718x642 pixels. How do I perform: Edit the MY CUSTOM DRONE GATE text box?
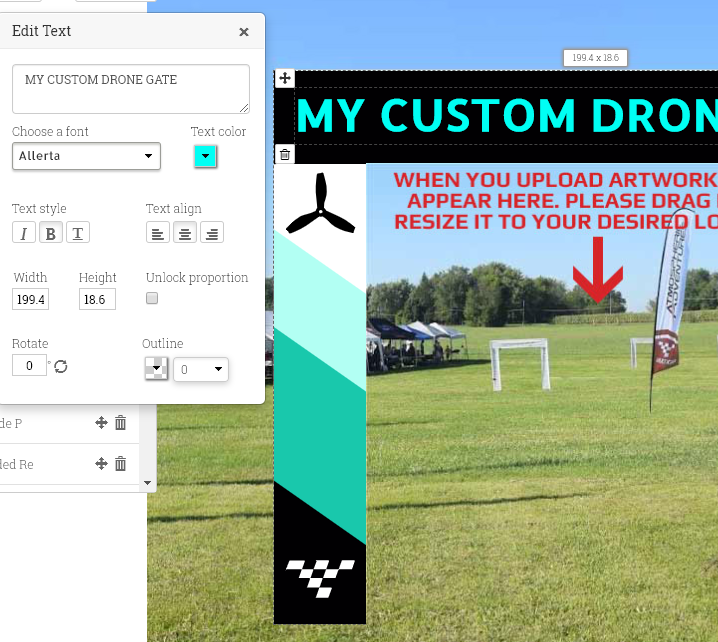[131, 89]
